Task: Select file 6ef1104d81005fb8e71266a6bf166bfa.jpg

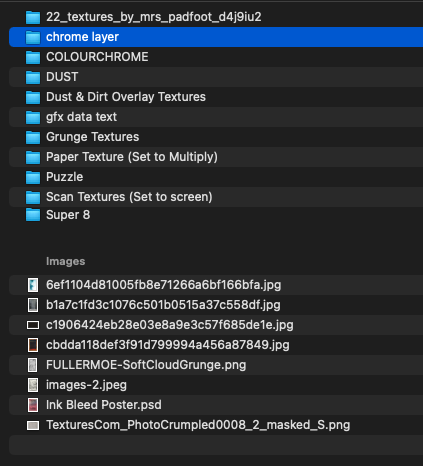Action: [216, 285]
